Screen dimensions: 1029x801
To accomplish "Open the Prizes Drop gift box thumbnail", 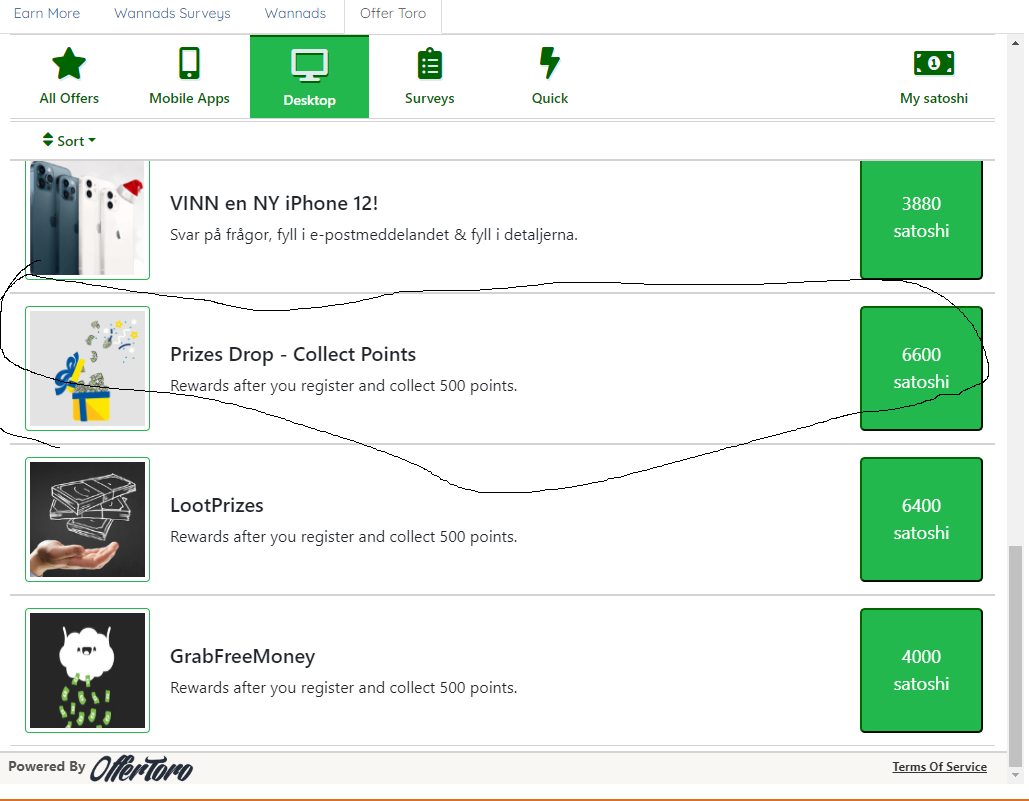I will (x=87, y=368).
